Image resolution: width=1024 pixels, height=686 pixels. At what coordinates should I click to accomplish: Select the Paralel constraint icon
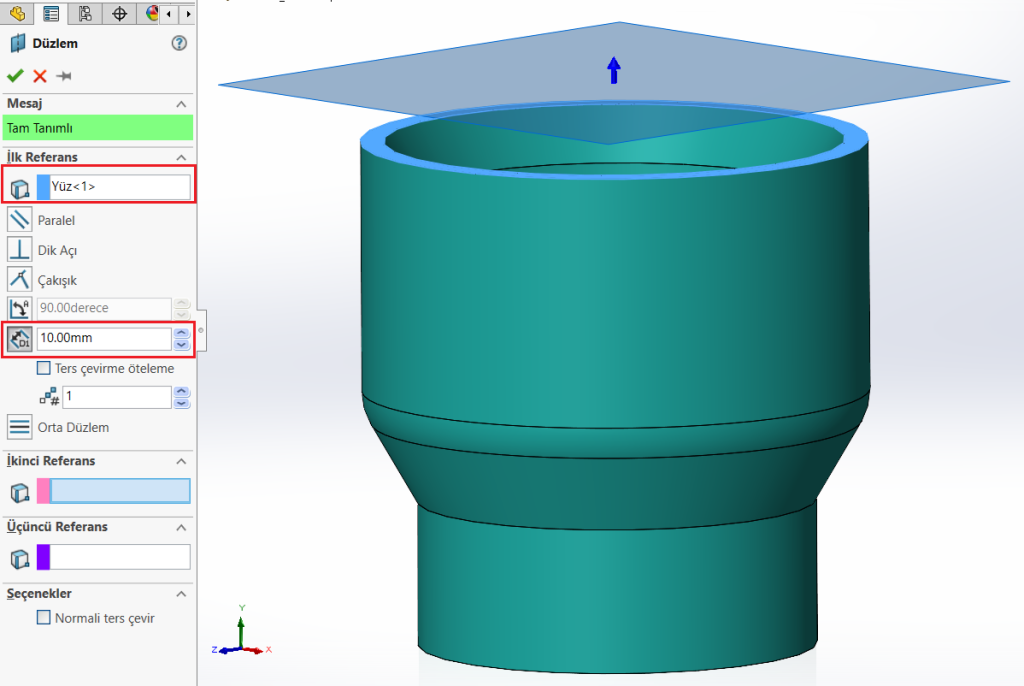coord(19,220)
